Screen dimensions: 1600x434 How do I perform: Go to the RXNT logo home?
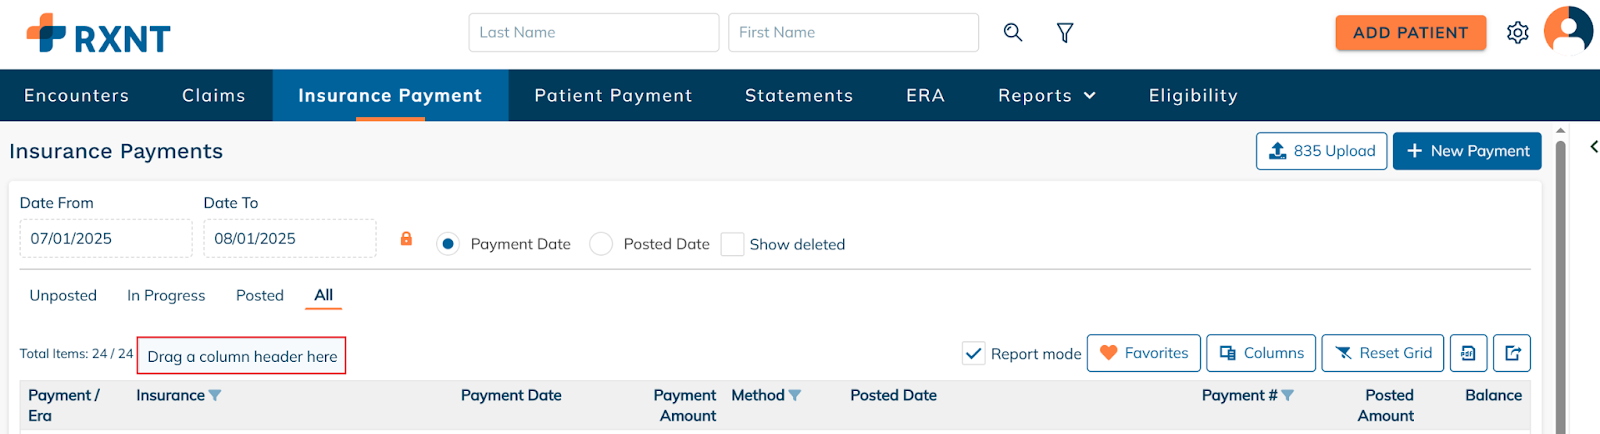(99, 34)
